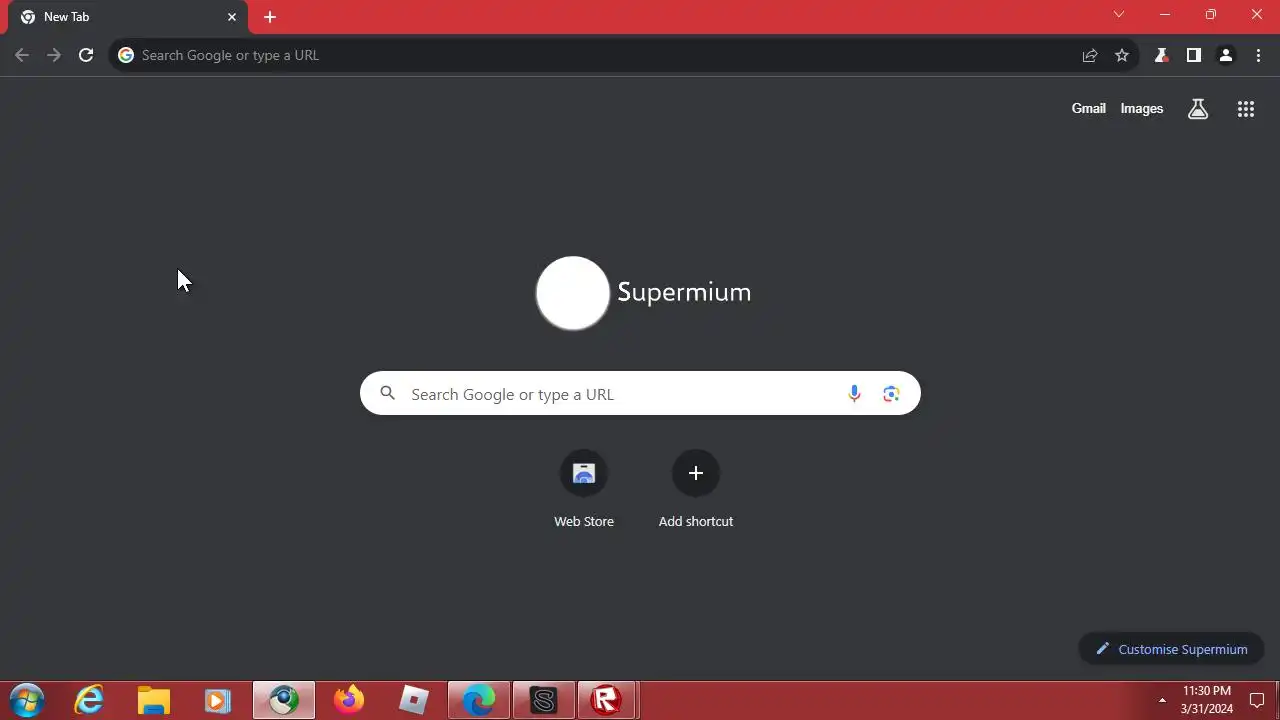Click the search box magnifier icon
The image size is (1280, 720).
[388, 394]
